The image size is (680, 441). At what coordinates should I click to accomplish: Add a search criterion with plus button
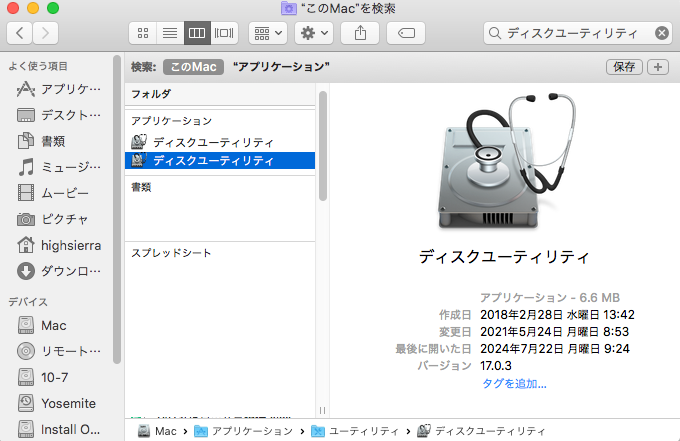point(658,67)
